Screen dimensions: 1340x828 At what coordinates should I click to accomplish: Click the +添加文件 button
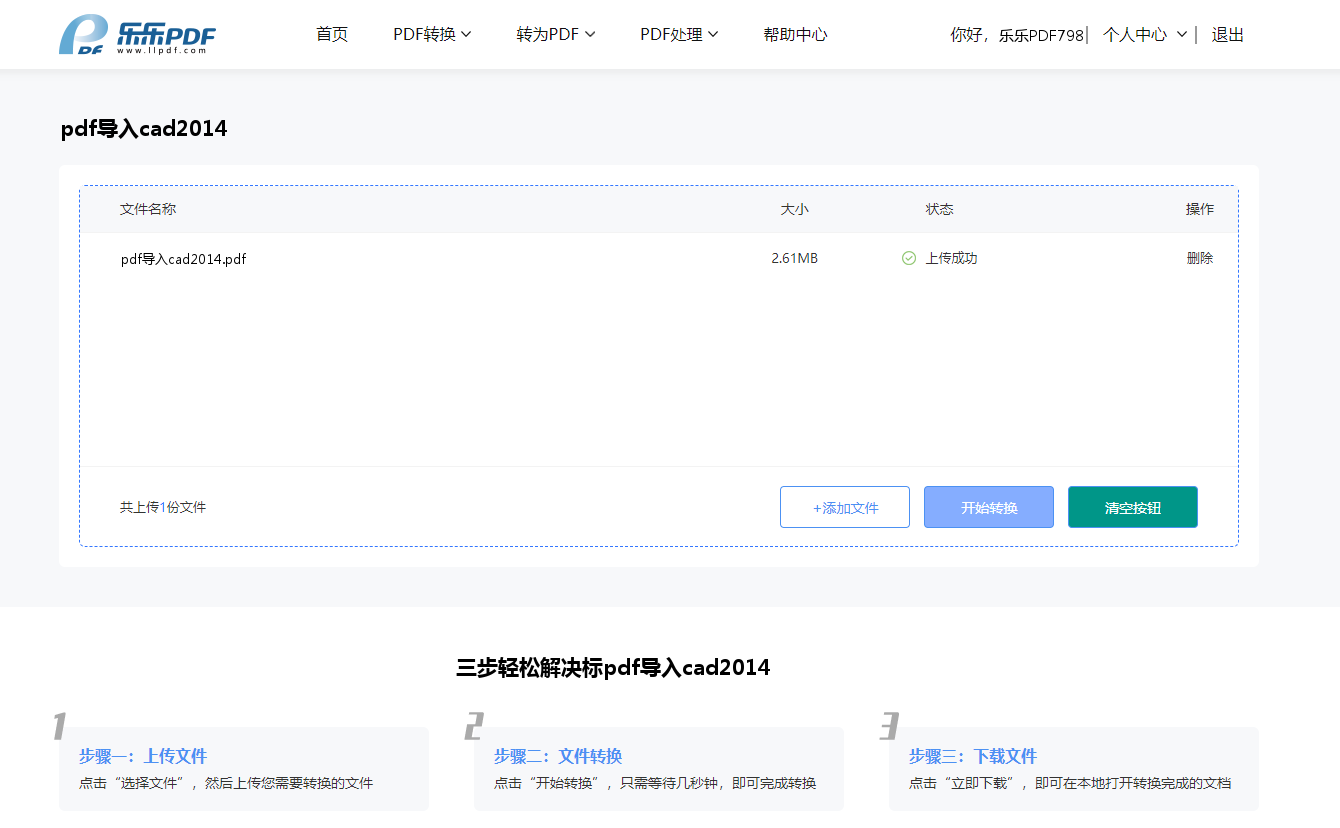pyautogui.click(x=845, y=507)
